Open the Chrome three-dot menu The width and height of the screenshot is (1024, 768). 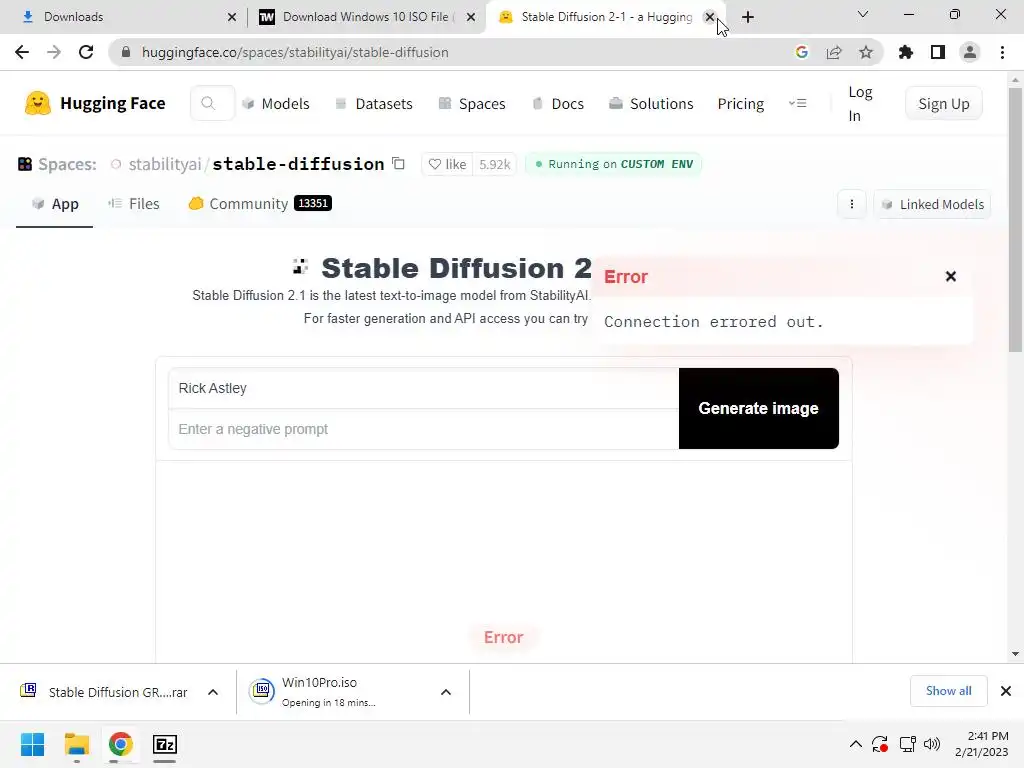[1002, 52]
